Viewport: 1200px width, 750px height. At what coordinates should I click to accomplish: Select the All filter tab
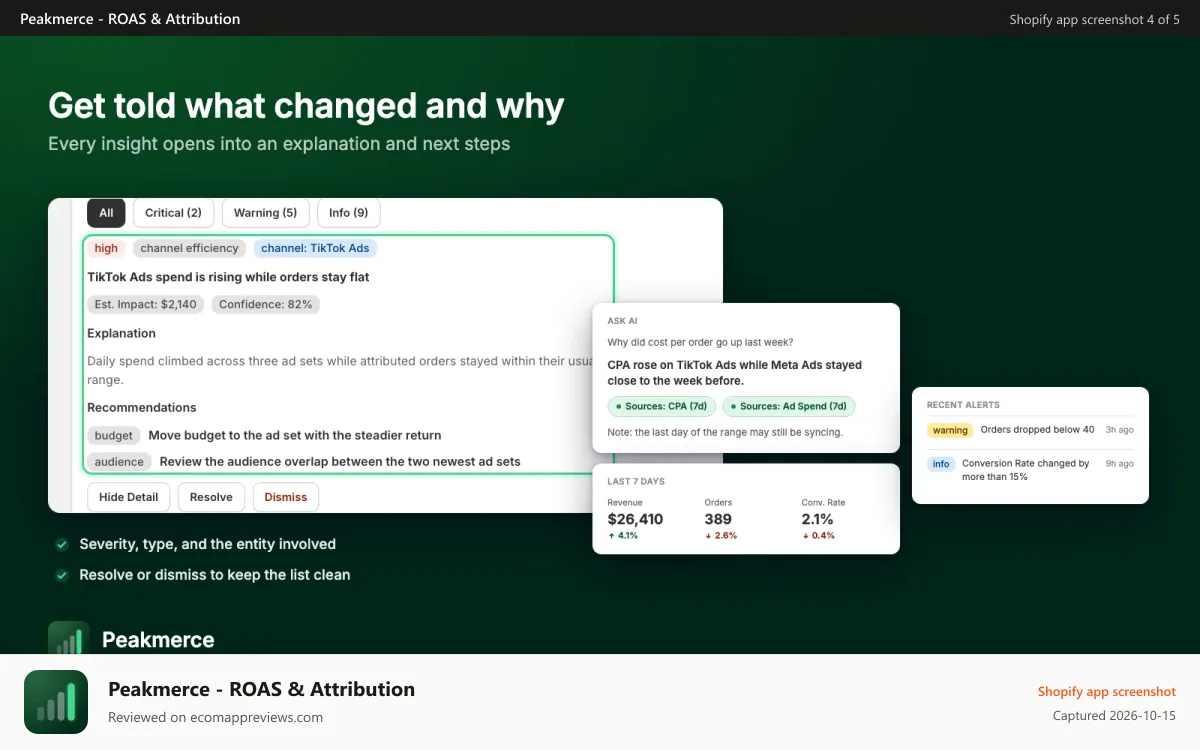click(106, 213)
